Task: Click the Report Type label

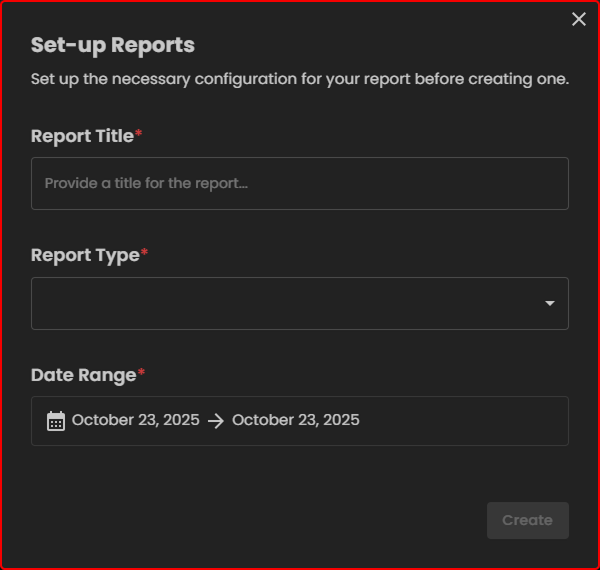Action: tap(85, 256)
